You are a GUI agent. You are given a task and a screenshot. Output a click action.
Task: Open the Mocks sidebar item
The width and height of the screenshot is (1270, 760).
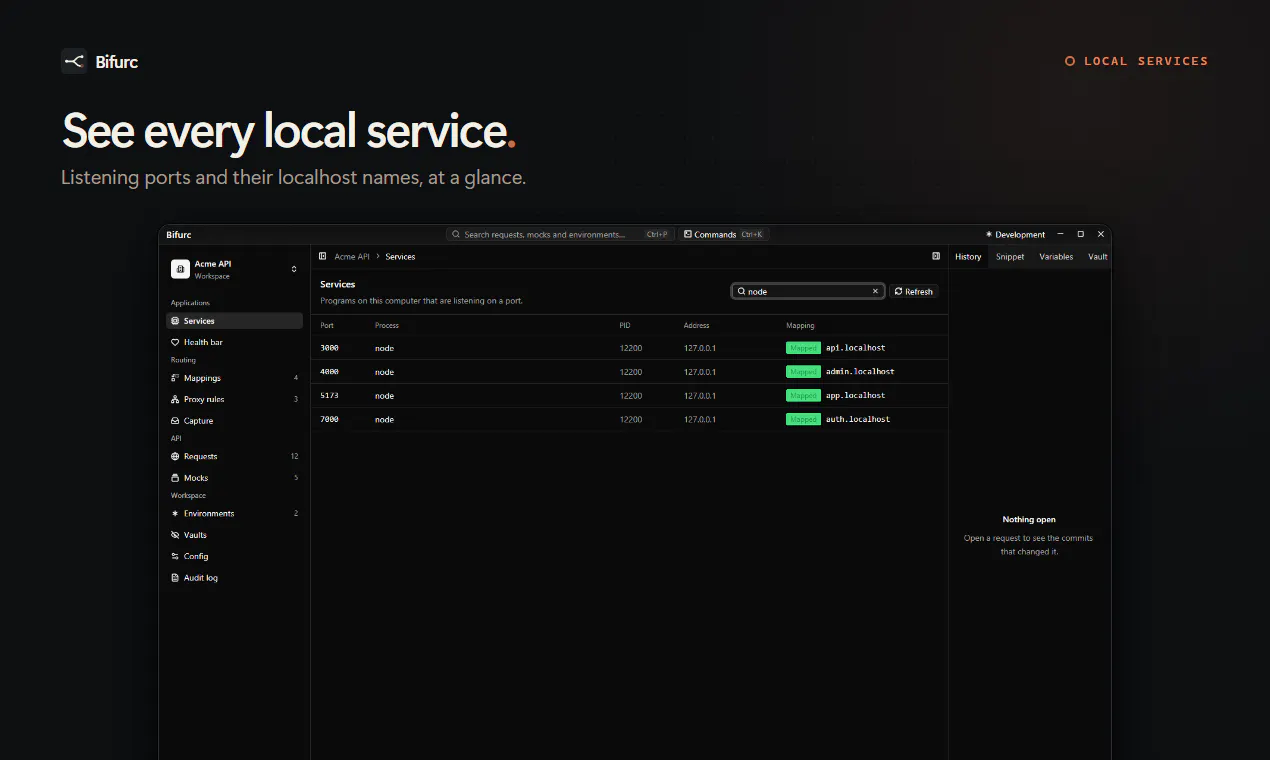coord(234,478)
